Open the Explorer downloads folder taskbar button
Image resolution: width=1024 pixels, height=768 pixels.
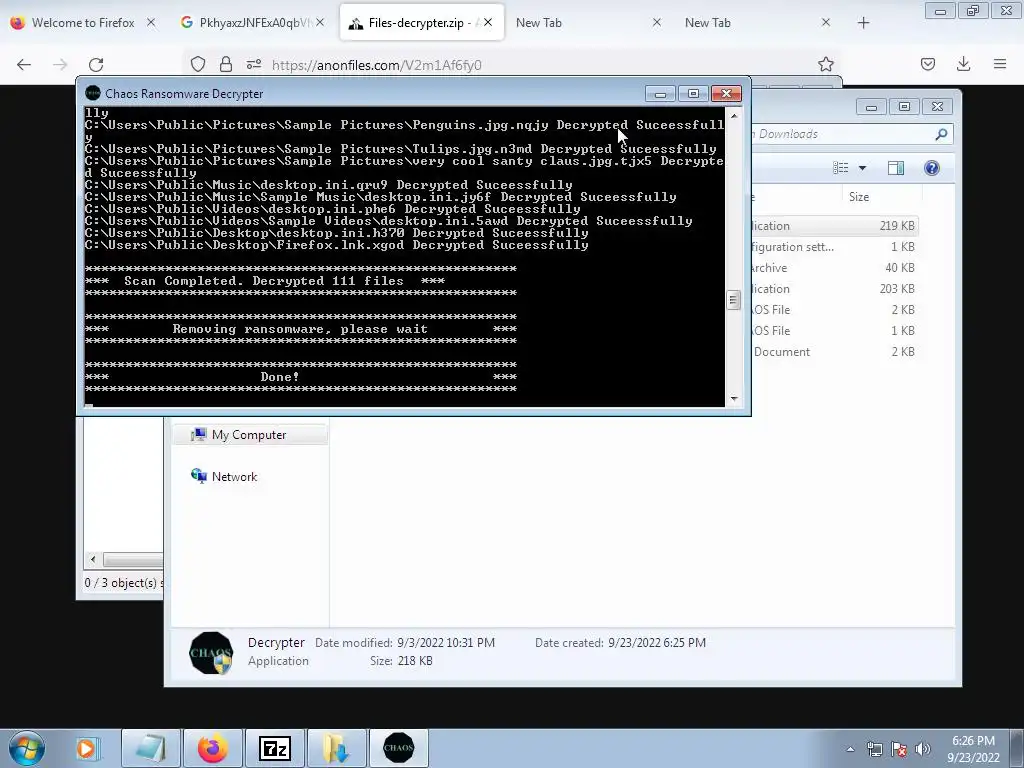pyautogui.click(x=337, y=748)
